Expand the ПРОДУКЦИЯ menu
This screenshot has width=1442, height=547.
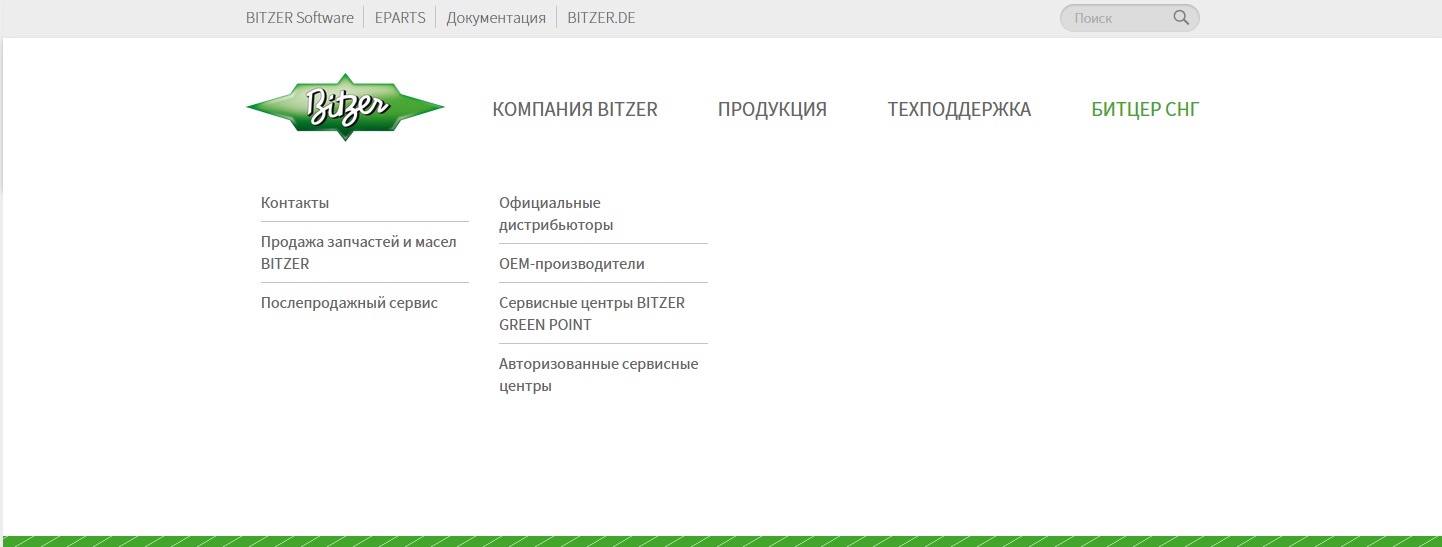[772, 110]
